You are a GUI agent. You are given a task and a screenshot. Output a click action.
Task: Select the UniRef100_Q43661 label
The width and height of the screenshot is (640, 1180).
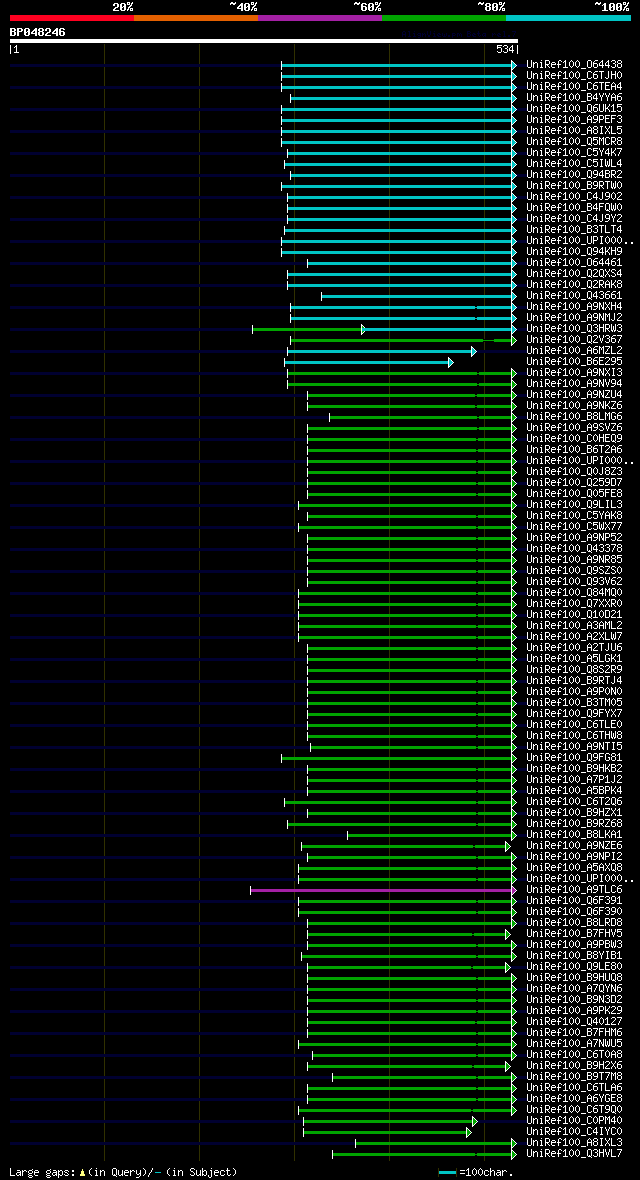[x=574, y=296]
